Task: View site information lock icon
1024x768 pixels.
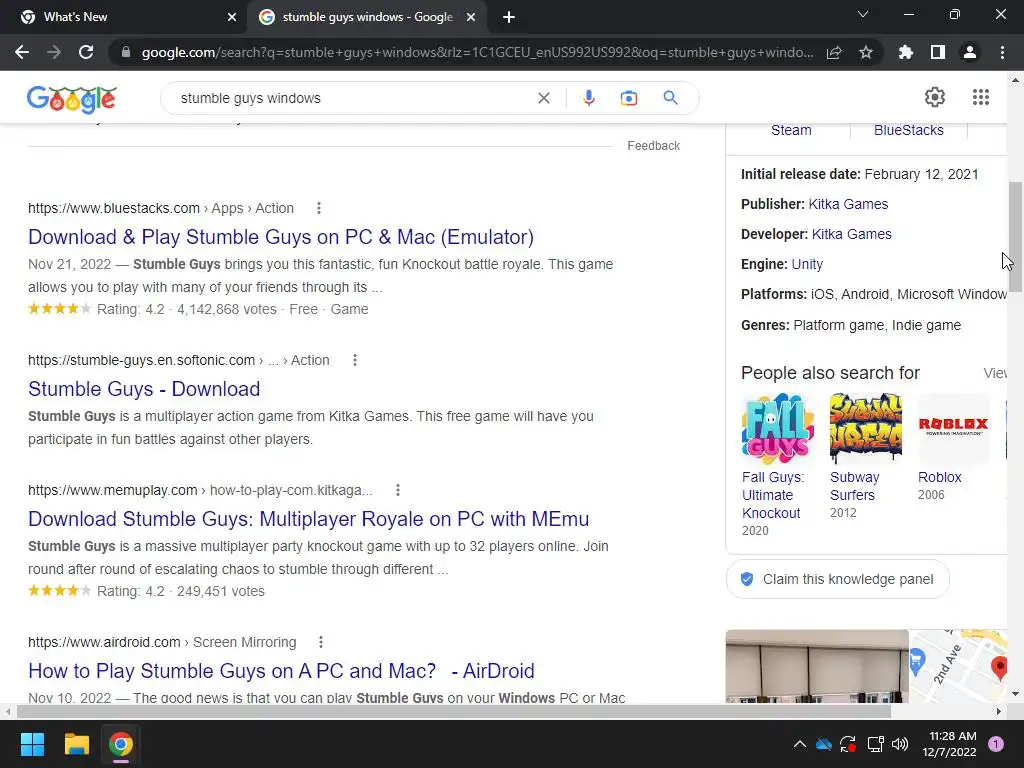Action: (x=126, y=52)
